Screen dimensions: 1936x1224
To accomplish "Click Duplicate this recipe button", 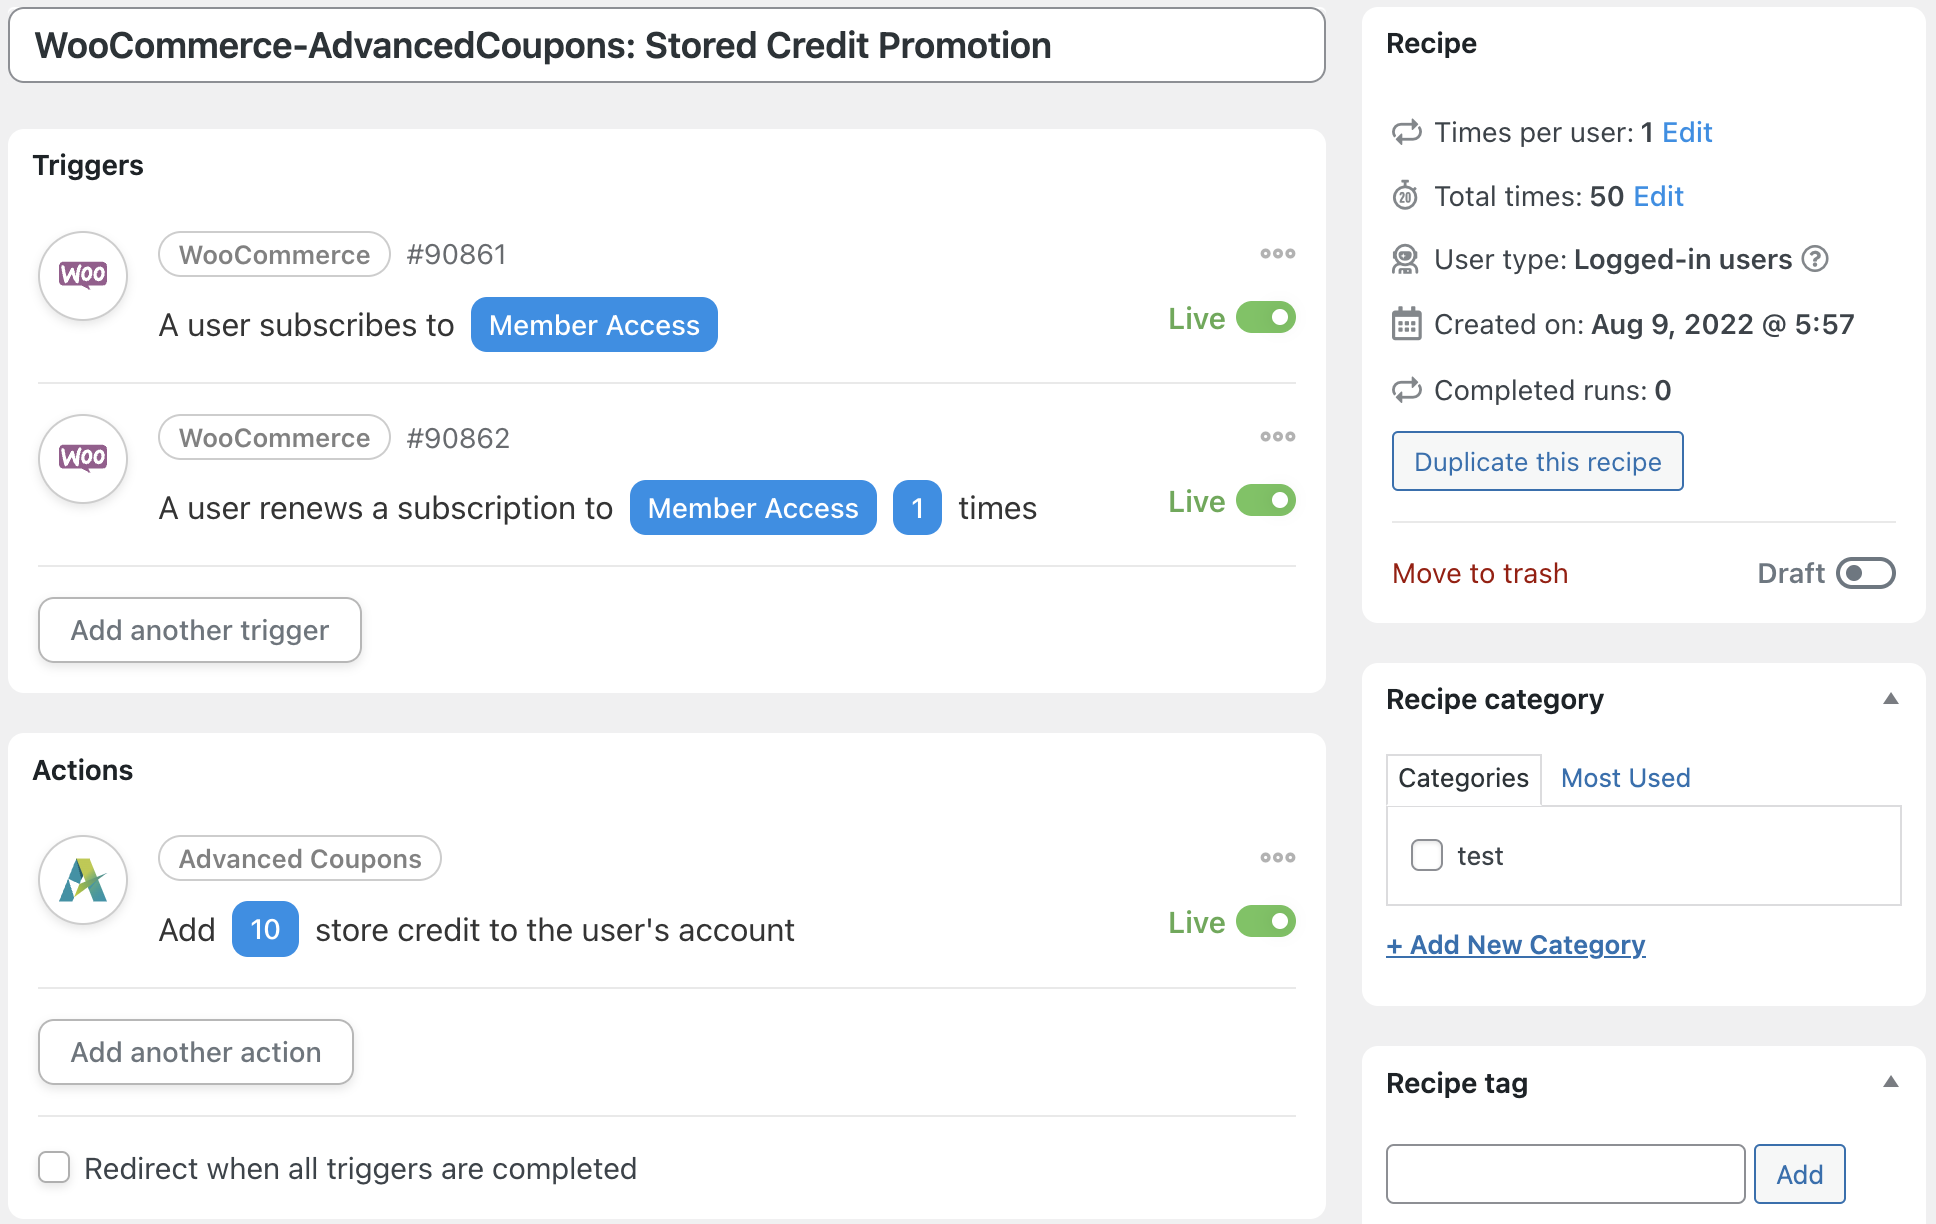I will tap(1538, 461).
